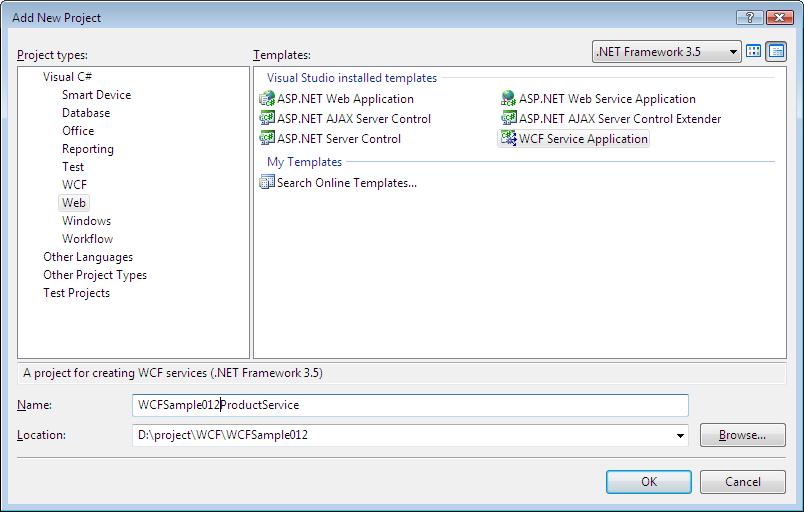Select Windows project type
The height and width of the screenshot is (512, 804).
pyautogui.click(x=86, y=221)
